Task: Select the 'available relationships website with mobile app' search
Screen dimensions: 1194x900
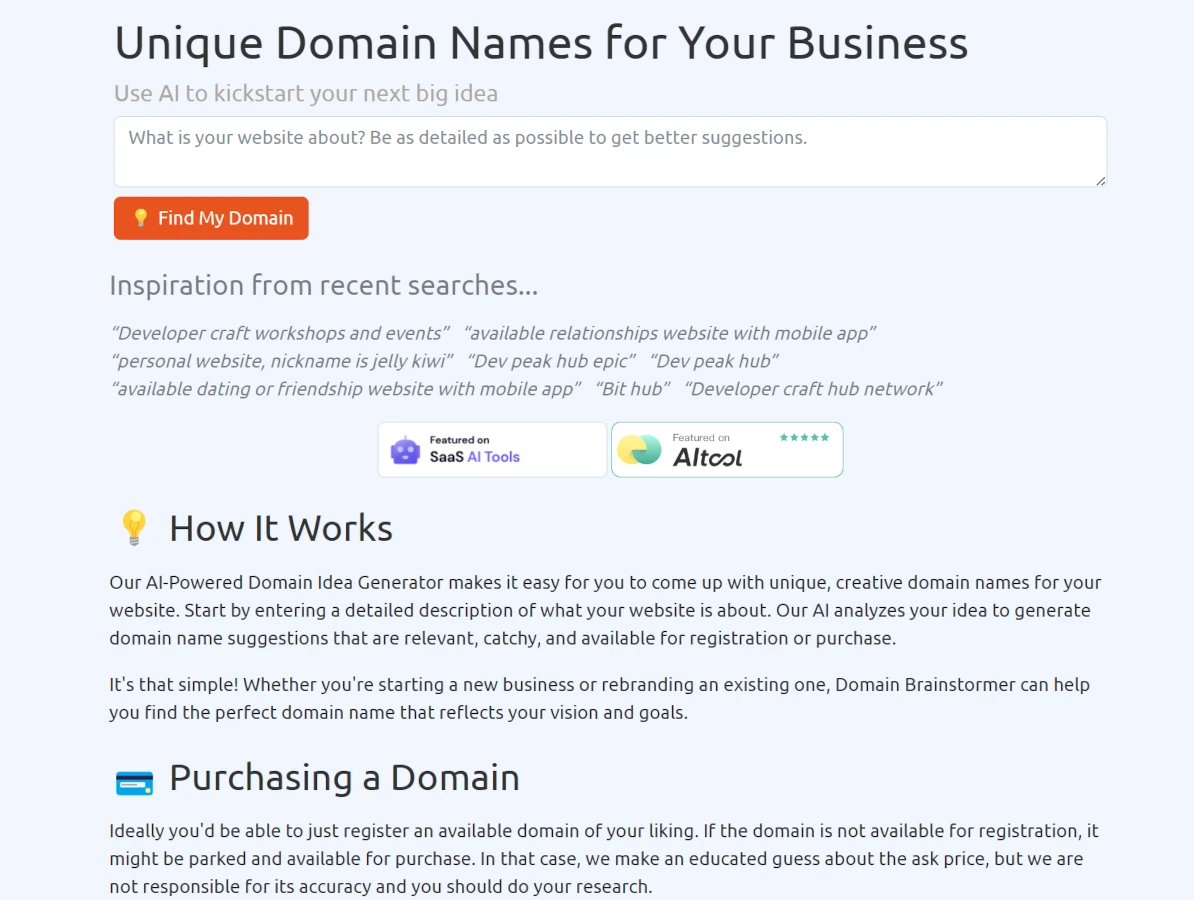Action: coord(670,333)
